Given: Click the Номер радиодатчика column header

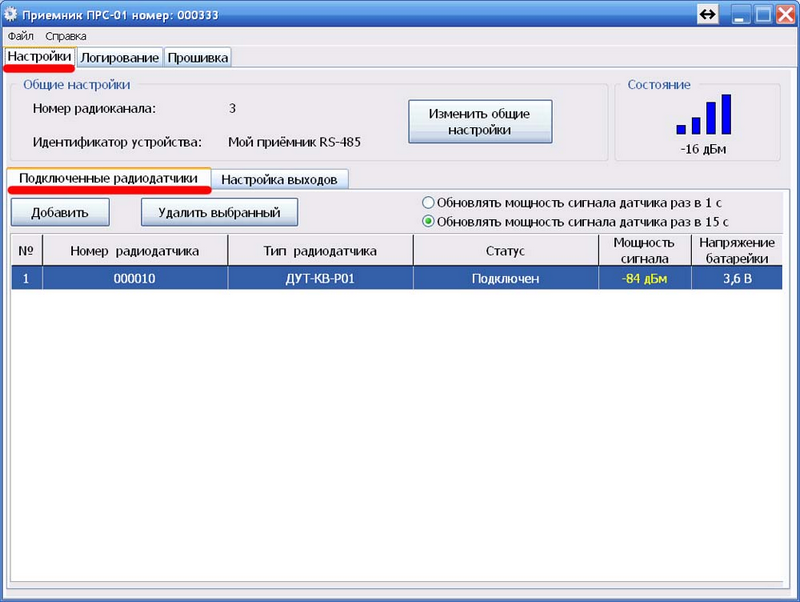Looking at the screenshot, I should [x=135, y=250].
